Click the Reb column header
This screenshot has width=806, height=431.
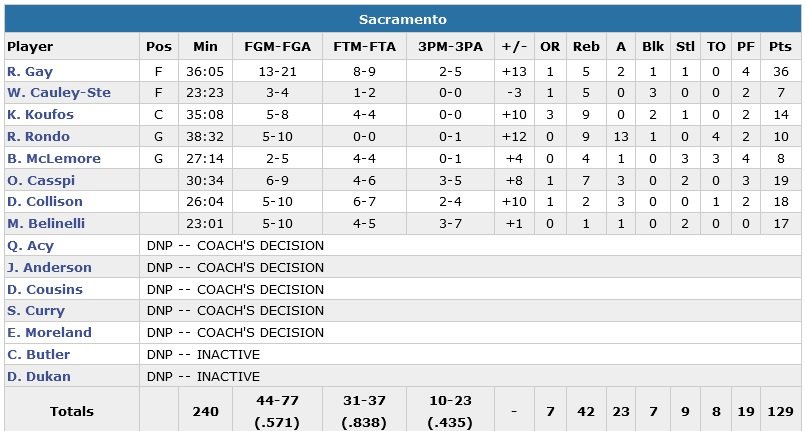(x=585, y=46)
